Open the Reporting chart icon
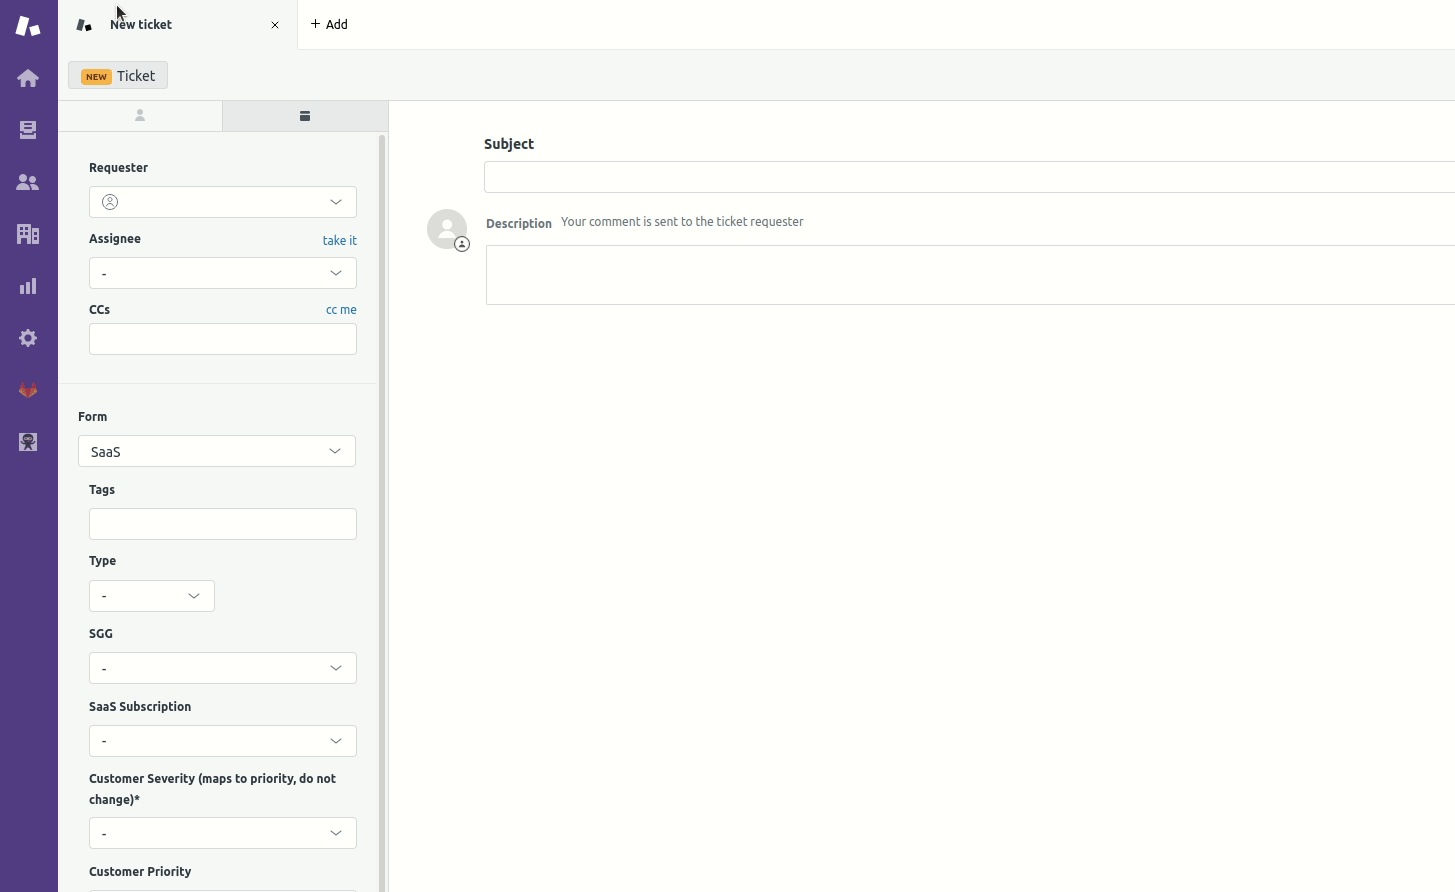 28,286
